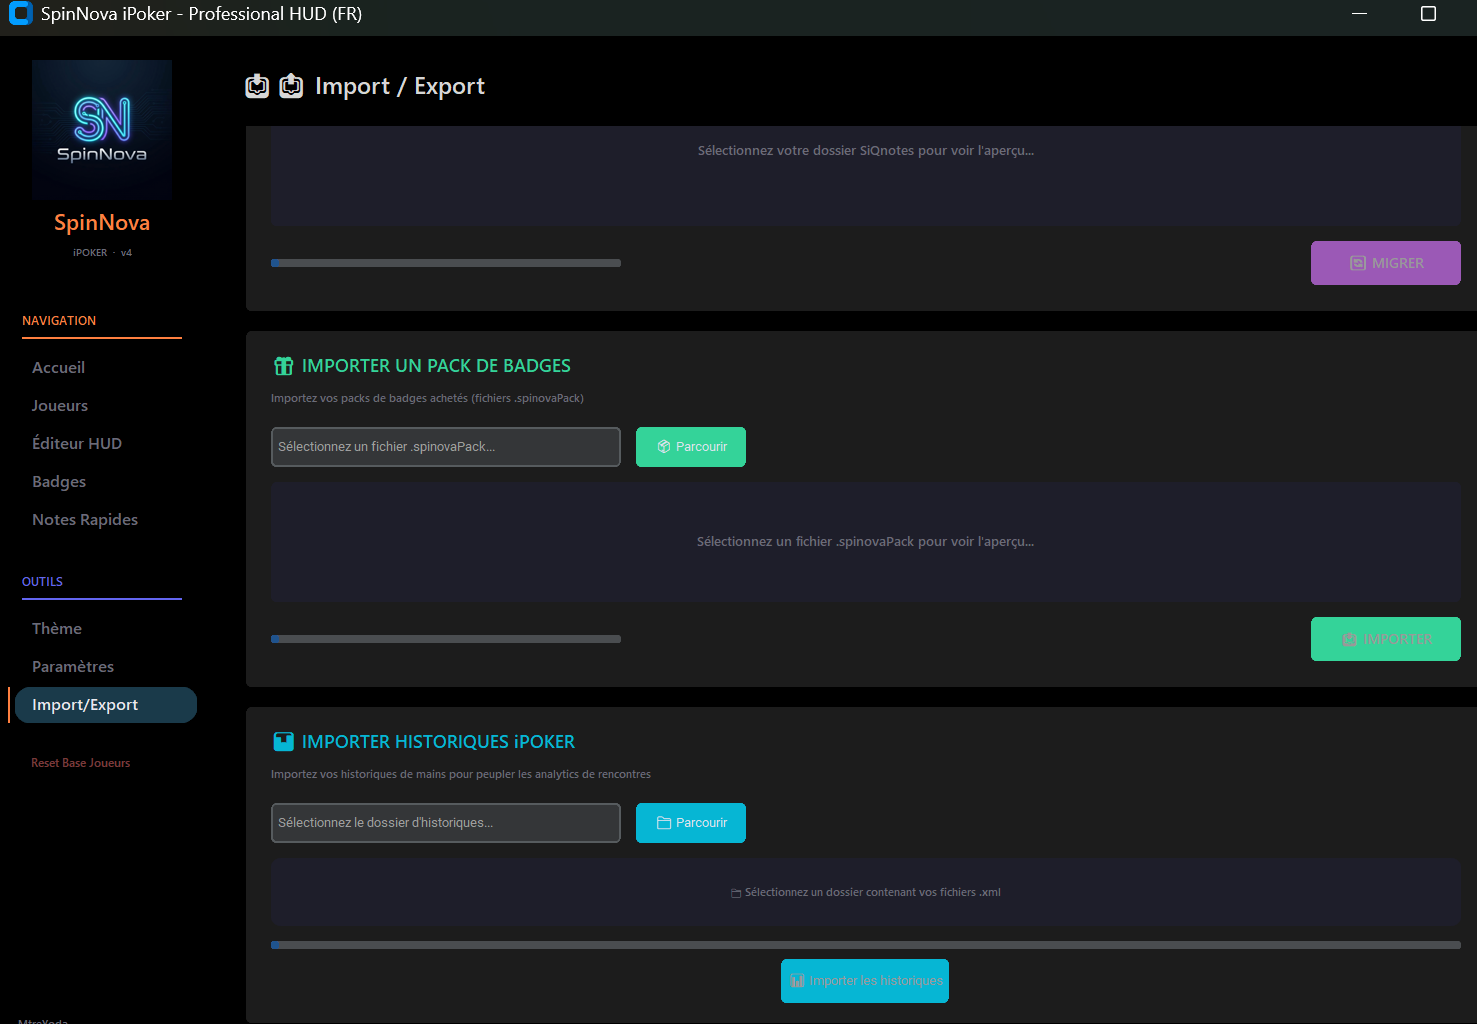Image resolution: width=1477 pixels, height=1024 pixels.
Task: Click the gift icon beside Importer un pack de badges
Action: pos(284,366)
